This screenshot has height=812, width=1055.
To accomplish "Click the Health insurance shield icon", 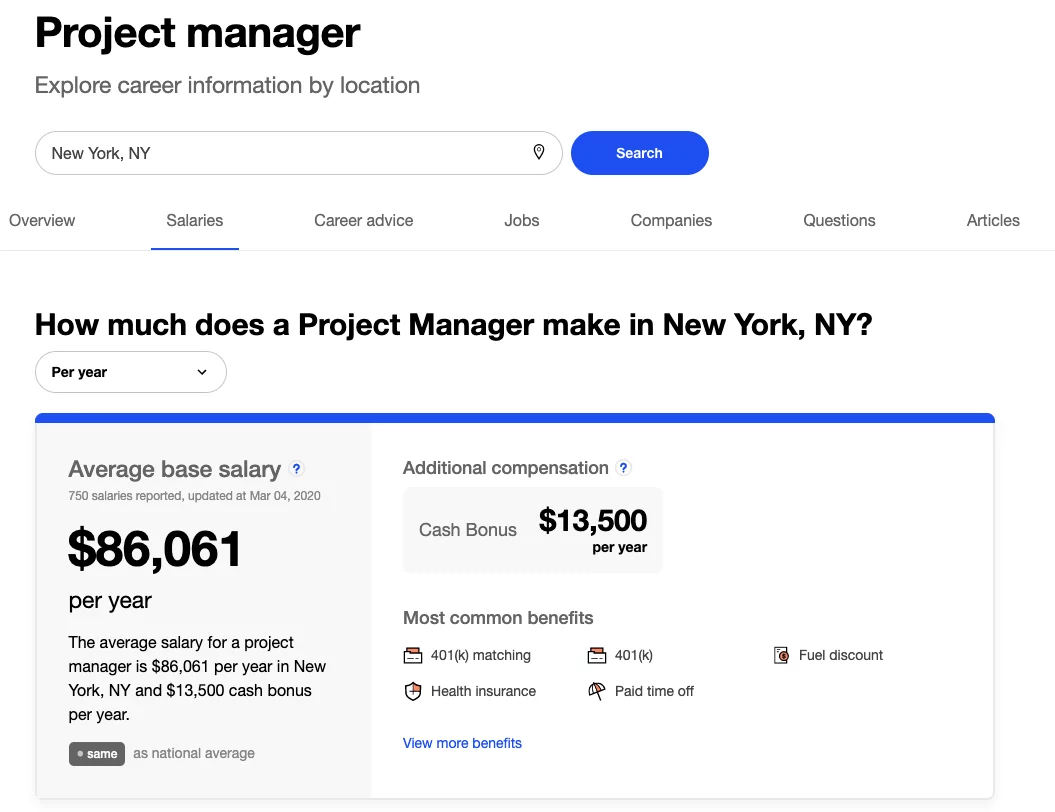I will 412,692.
